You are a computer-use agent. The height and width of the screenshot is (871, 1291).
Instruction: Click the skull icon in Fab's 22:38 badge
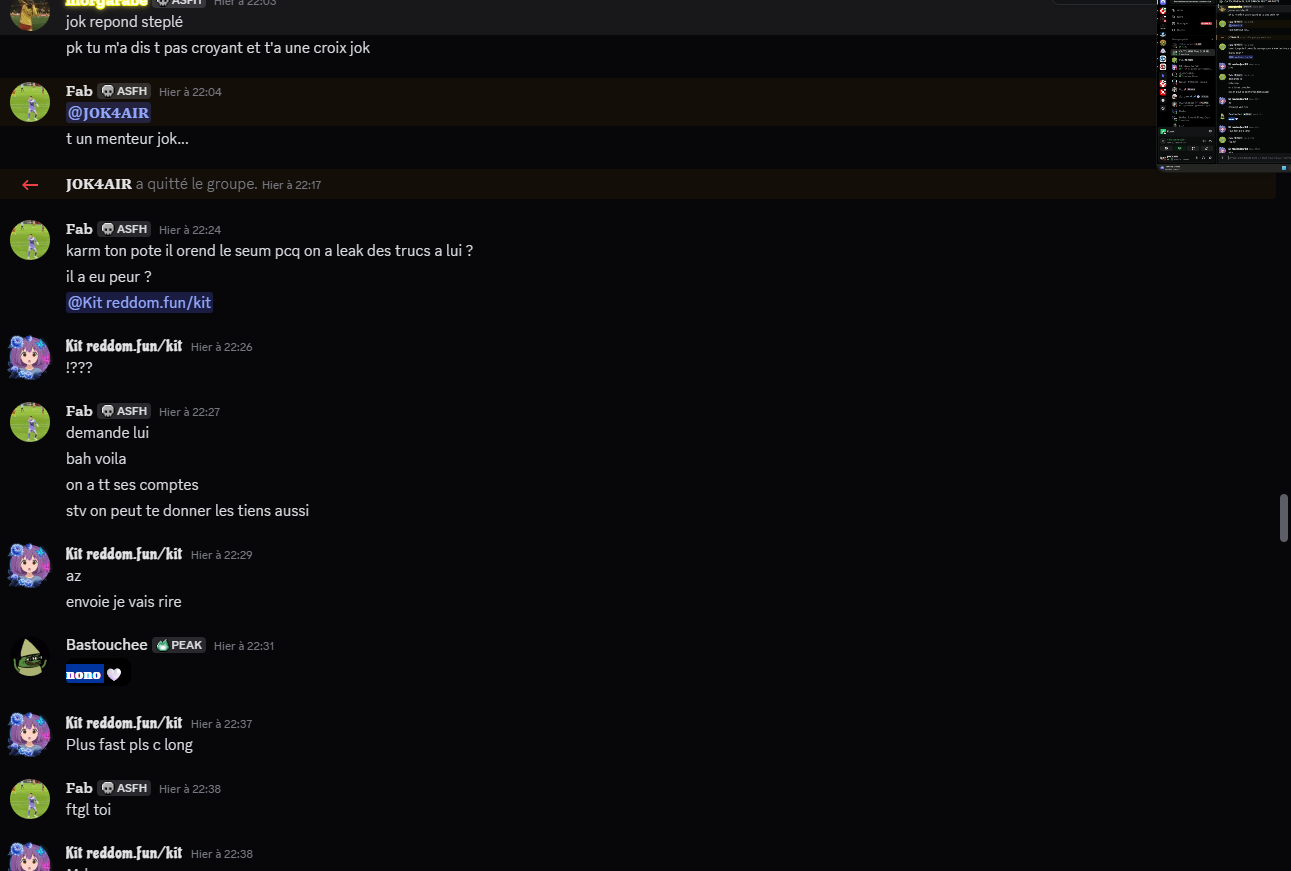tap(108, 788)
